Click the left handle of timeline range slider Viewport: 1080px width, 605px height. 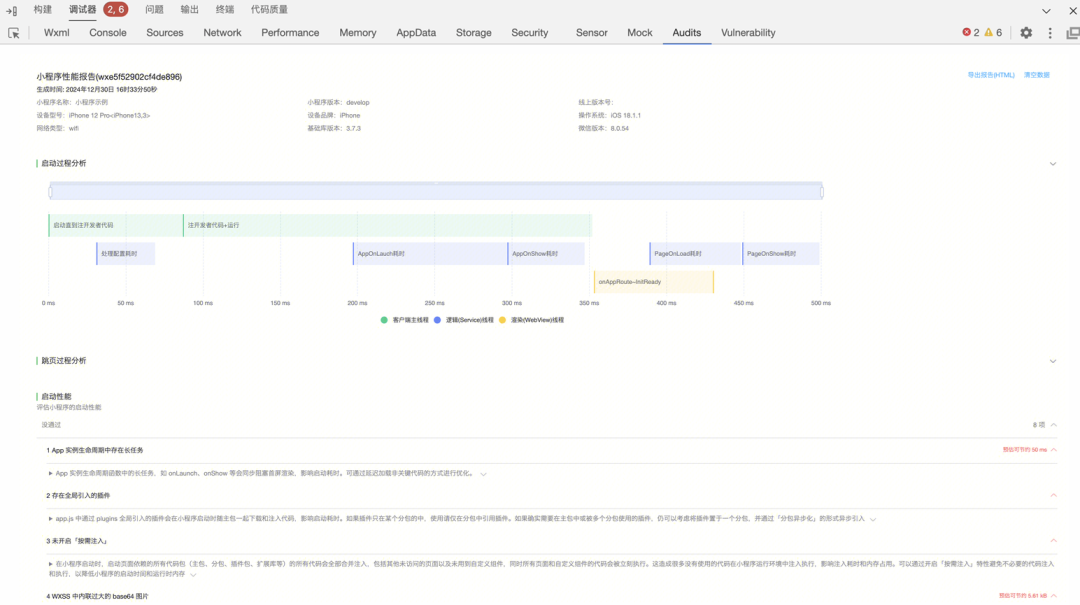tap(50, 192)
